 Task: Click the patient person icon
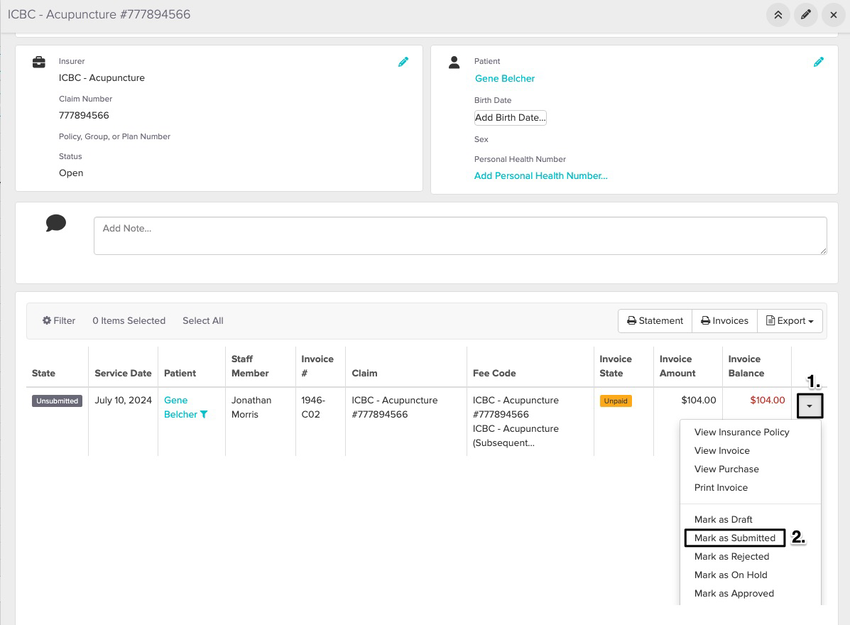(x=454, y=62)
